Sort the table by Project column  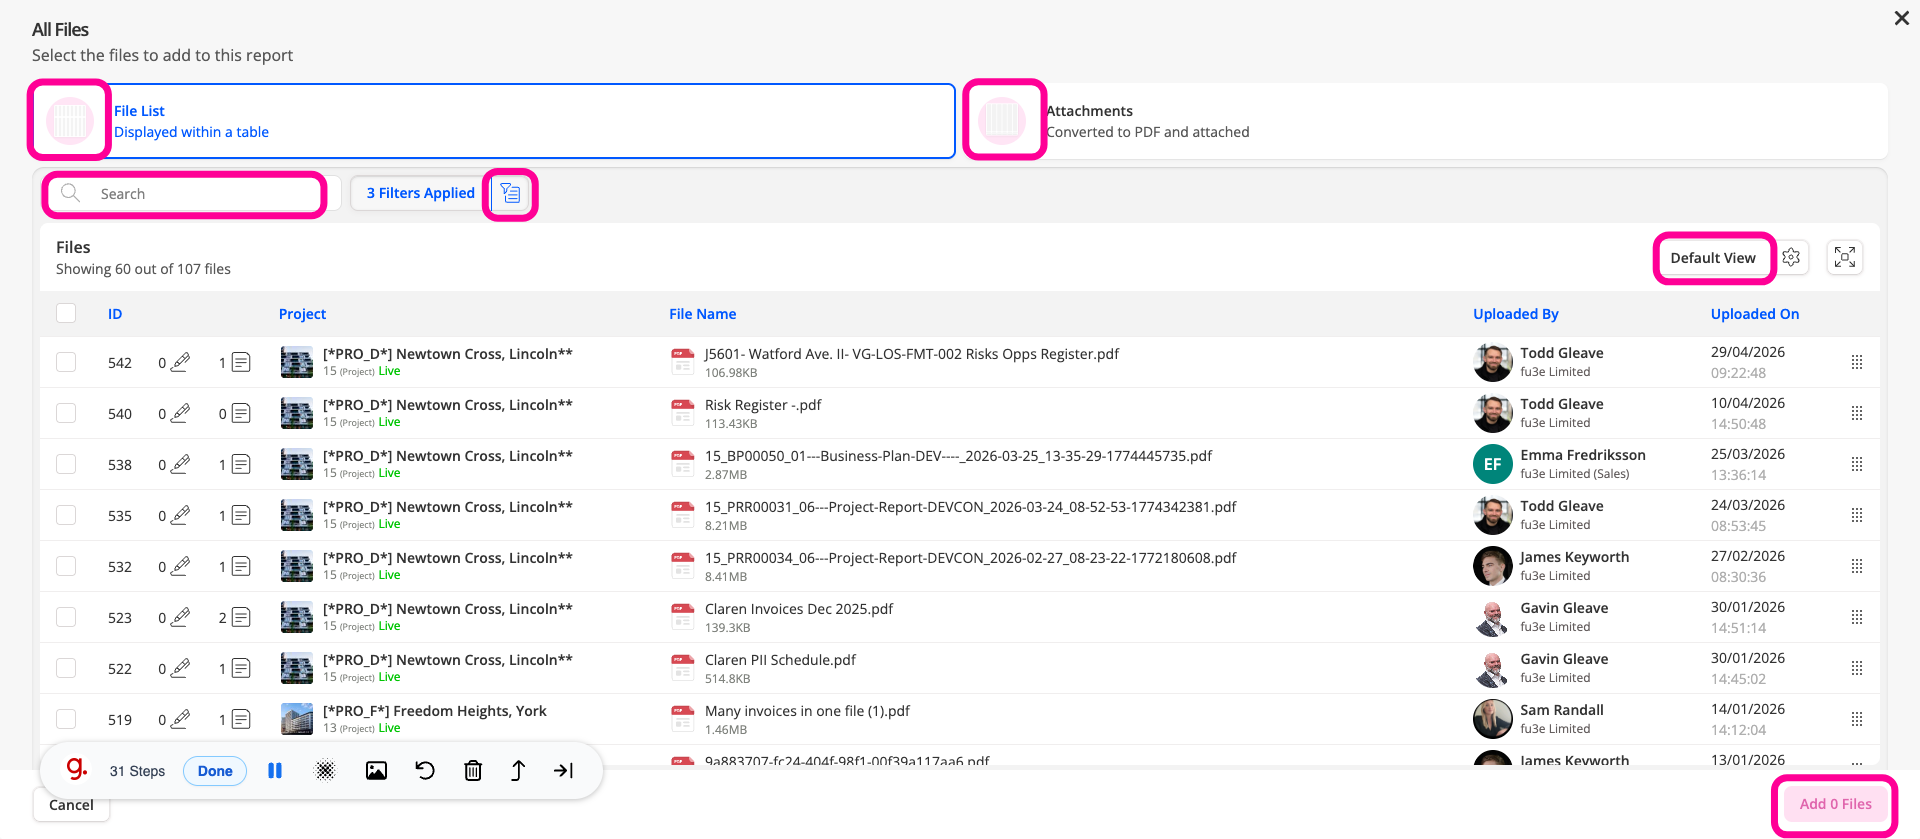pos(302,314)
